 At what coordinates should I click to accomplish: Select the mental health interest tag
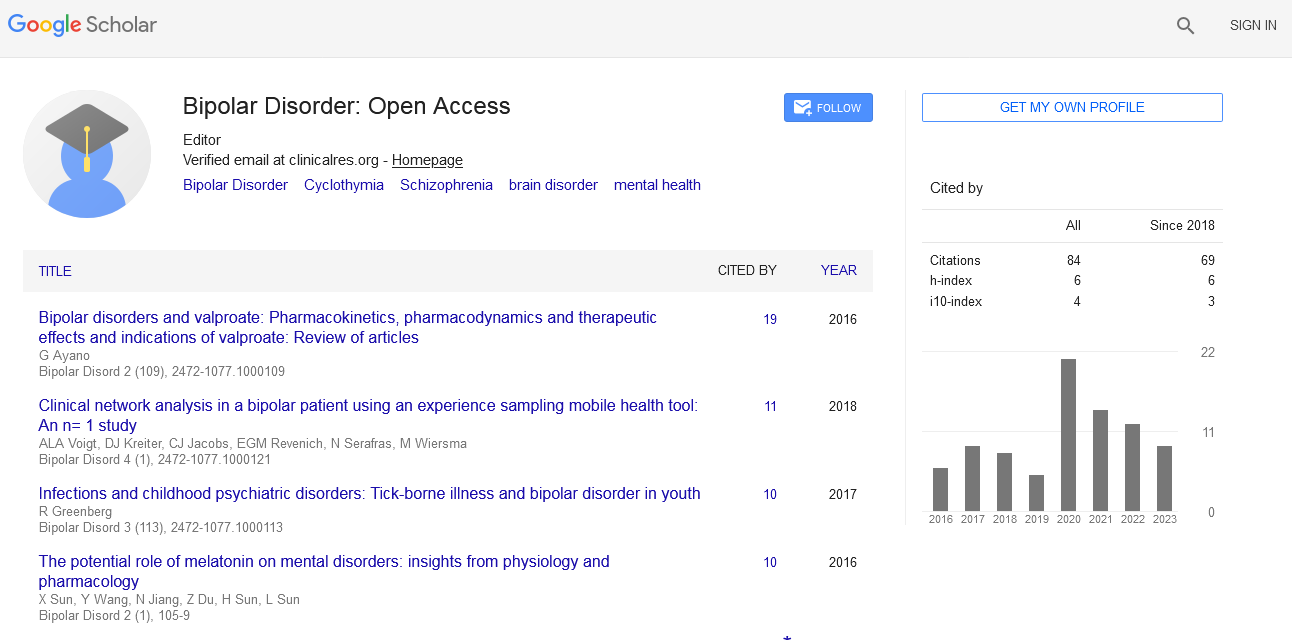pos(657,185)
